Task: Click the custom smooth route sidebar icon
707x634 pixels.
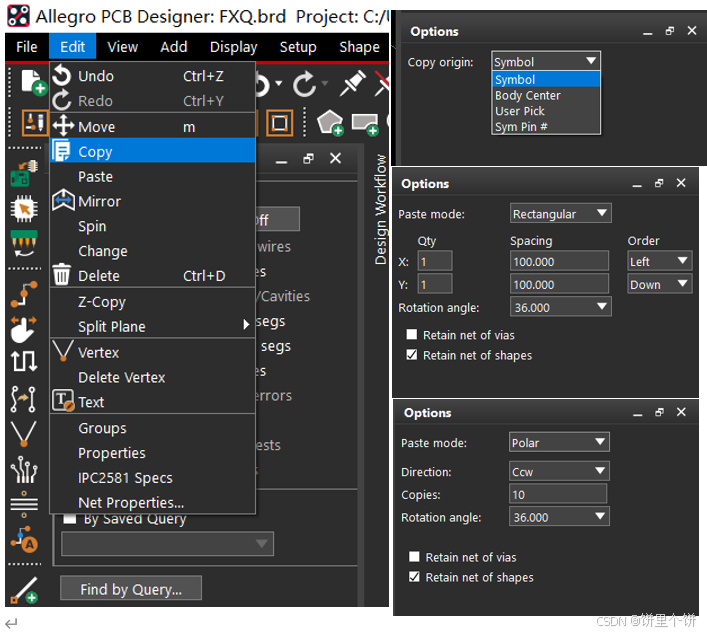Action: point(23,399)
